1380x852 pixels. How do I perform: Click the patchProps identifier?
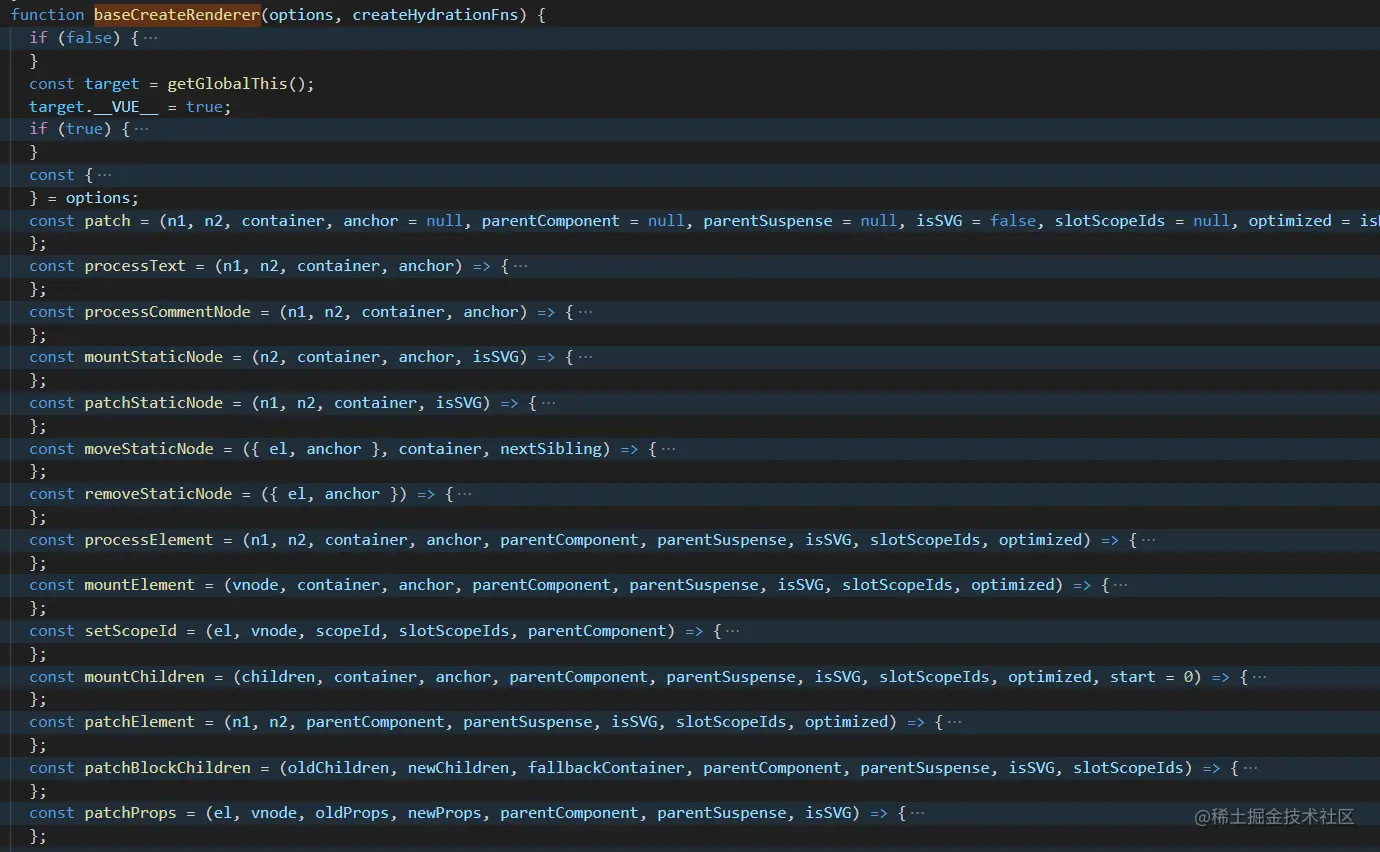[x=131, y=813]
